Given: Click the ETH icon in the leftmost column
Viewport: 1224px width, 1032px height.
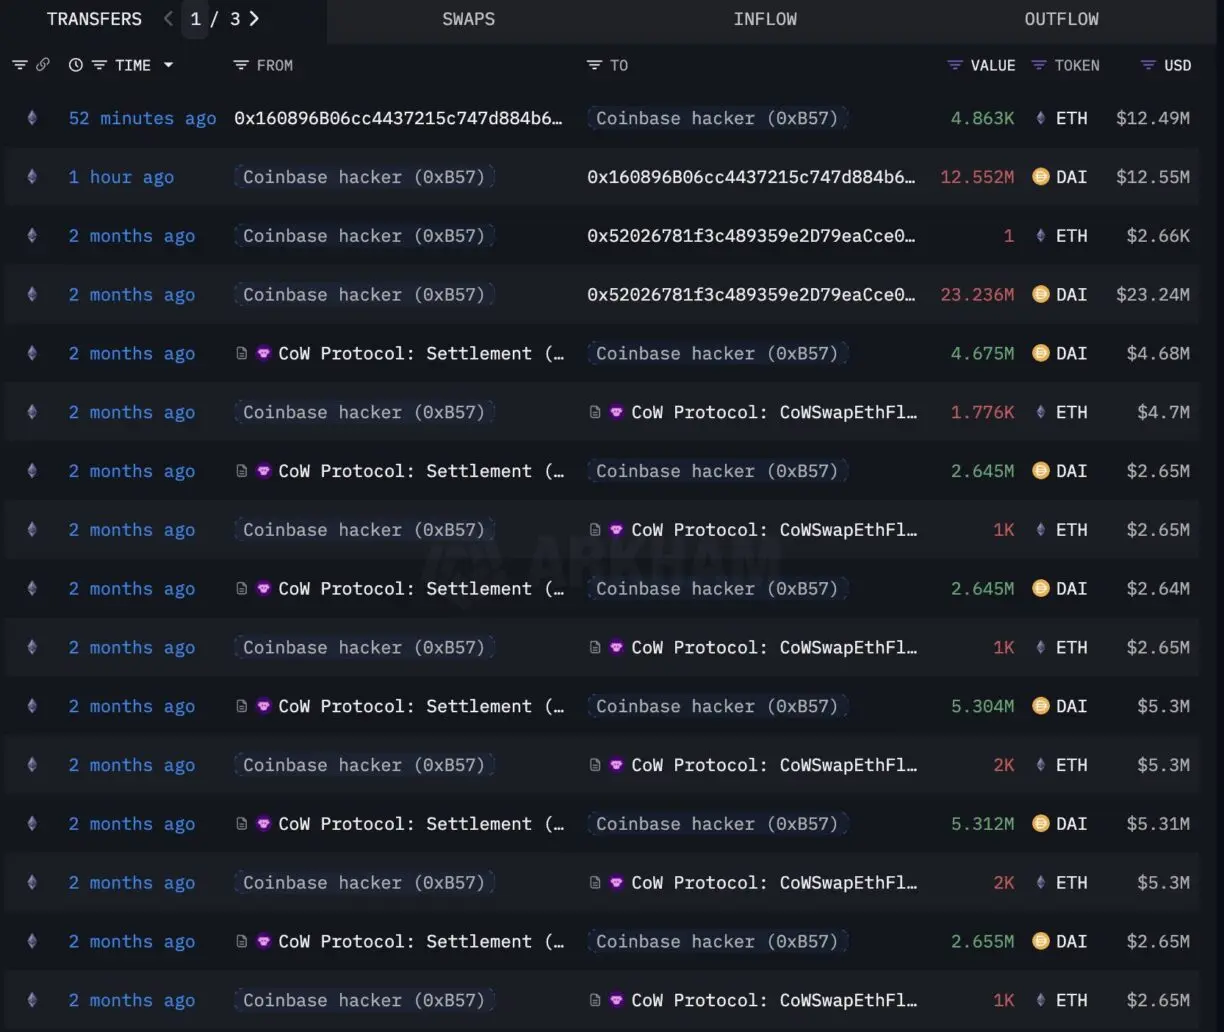Looking at the screenshot, I should pos(31,118).
